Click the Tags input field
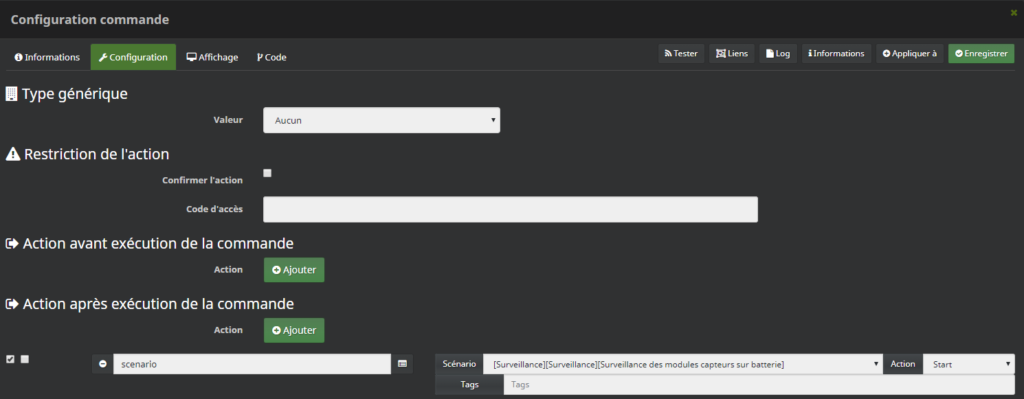The height and width of the screenshot is (399, 1024). 759,385
